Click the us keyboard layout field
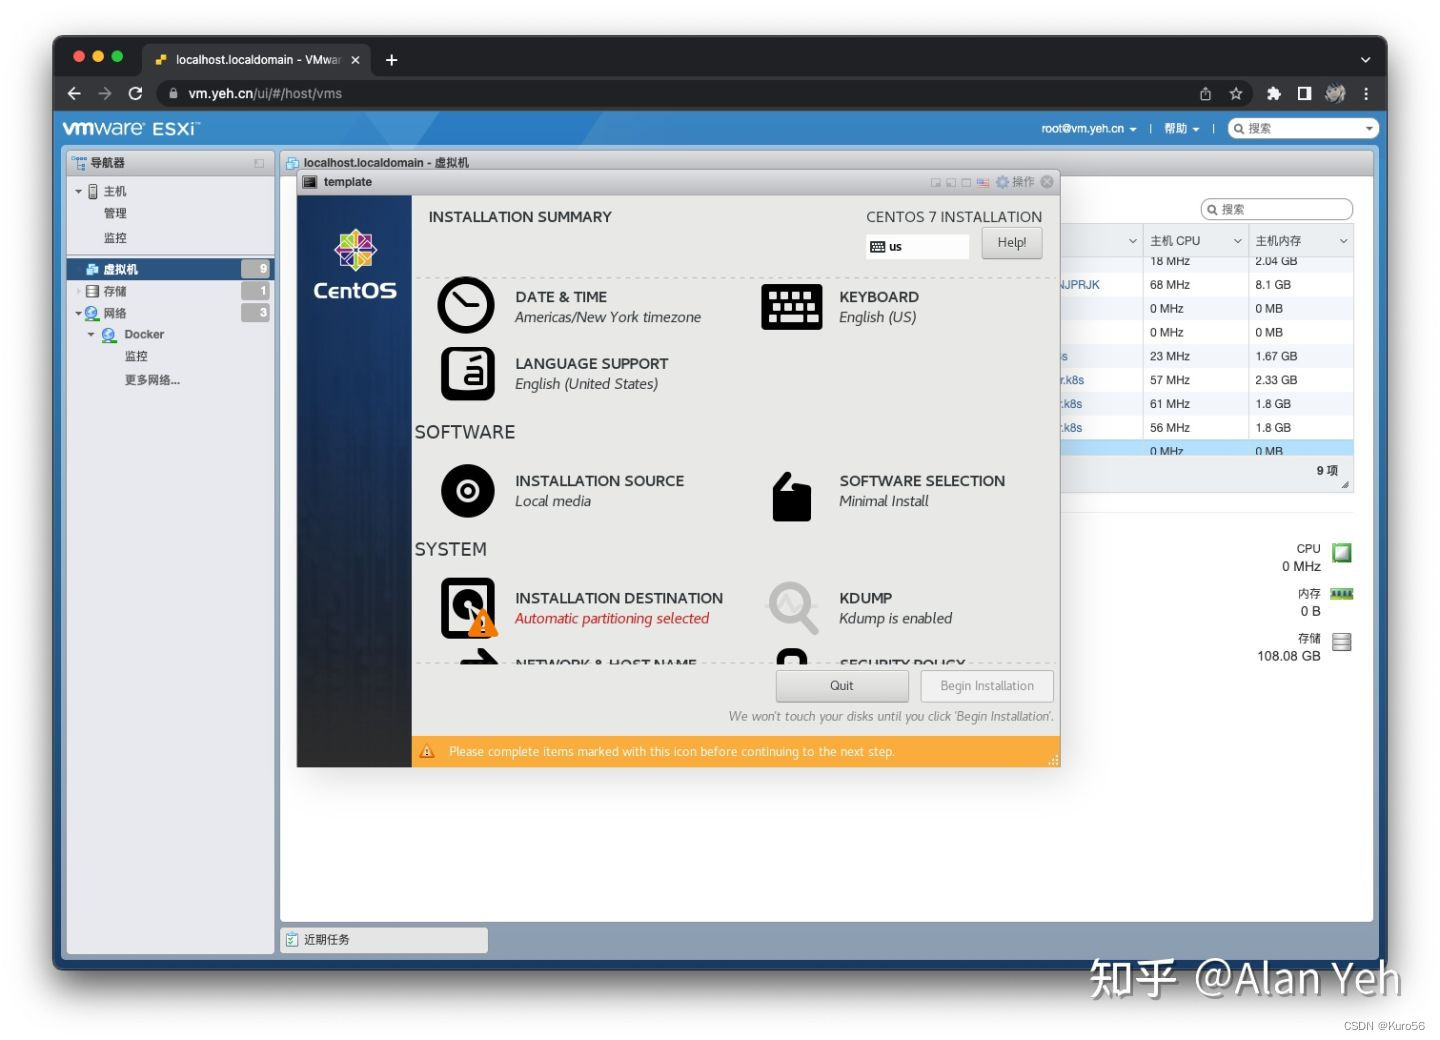 point(917,247)
